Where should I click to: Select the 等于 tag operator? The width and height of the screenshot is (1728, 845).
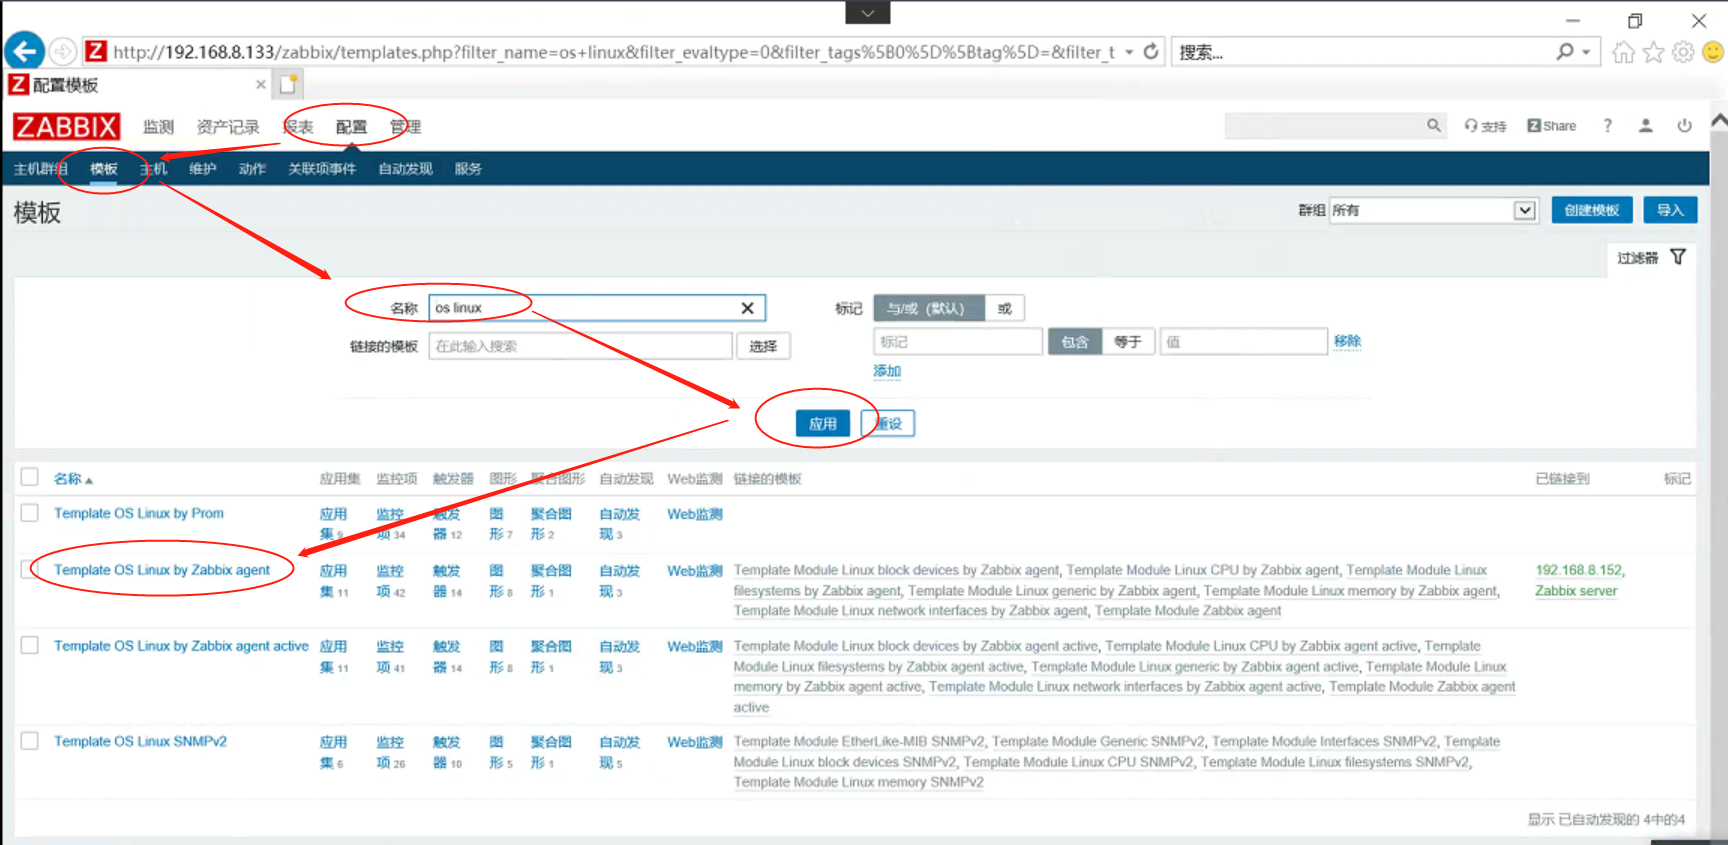1128,342
